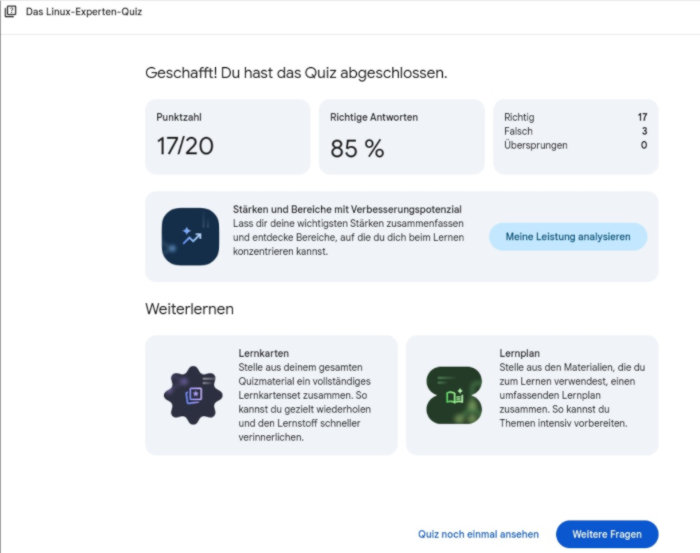Click the Punktzahl label

pos(180,117)
